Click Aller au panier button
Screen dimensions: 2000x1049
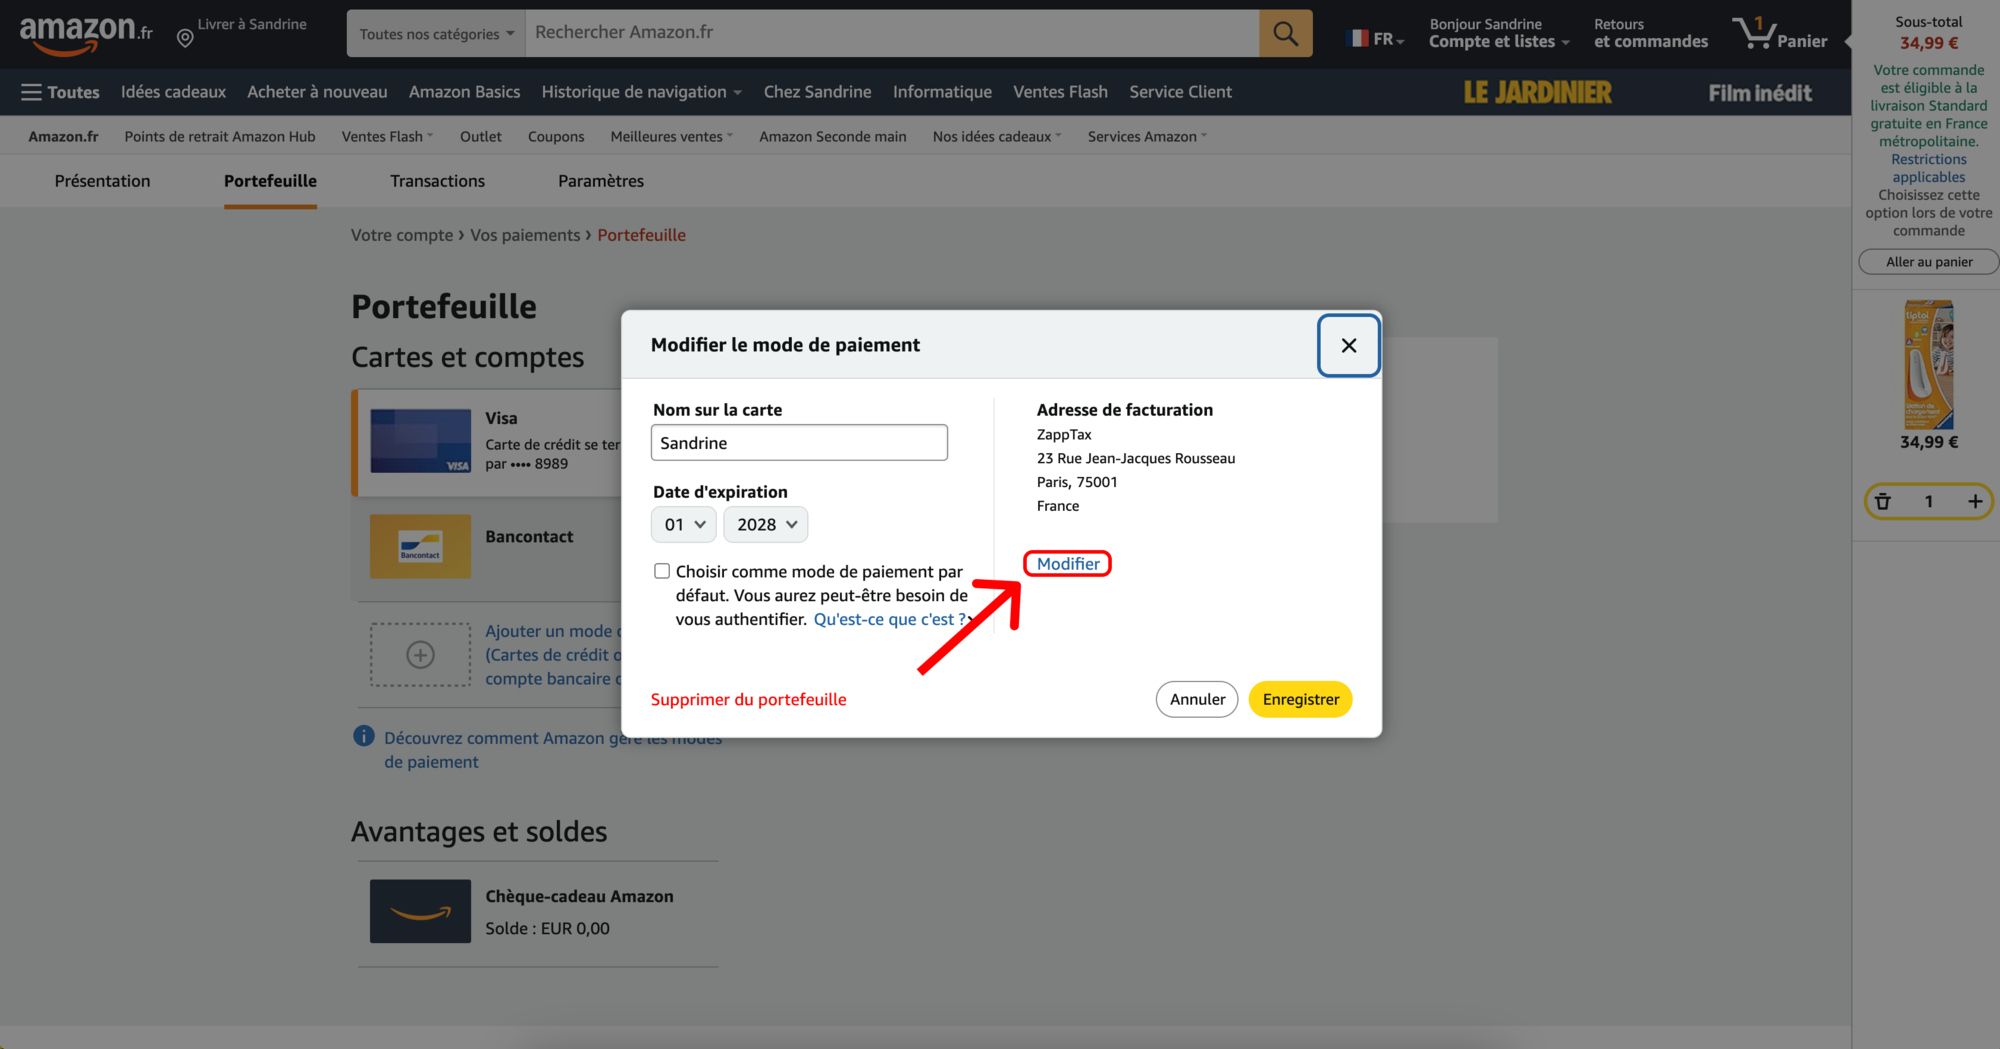(x=1928, y=262)
